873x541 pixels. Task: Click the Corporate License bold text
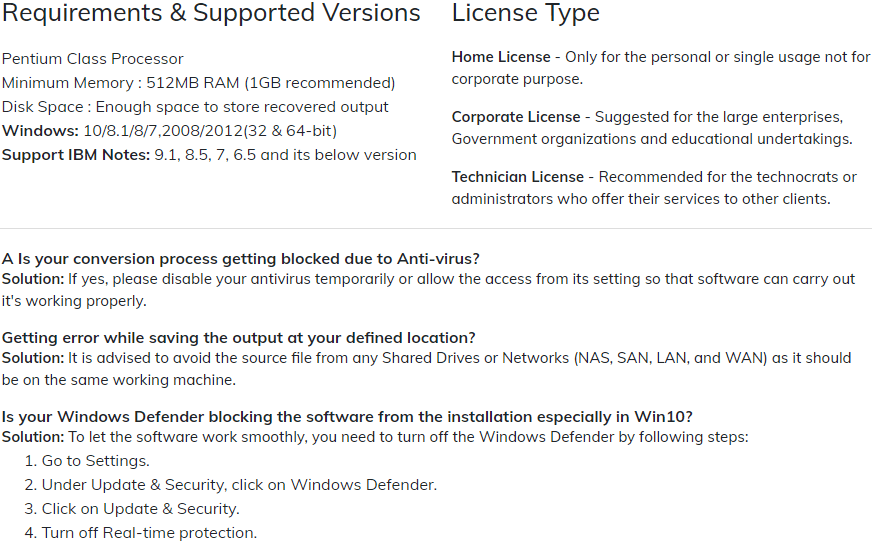516,117
